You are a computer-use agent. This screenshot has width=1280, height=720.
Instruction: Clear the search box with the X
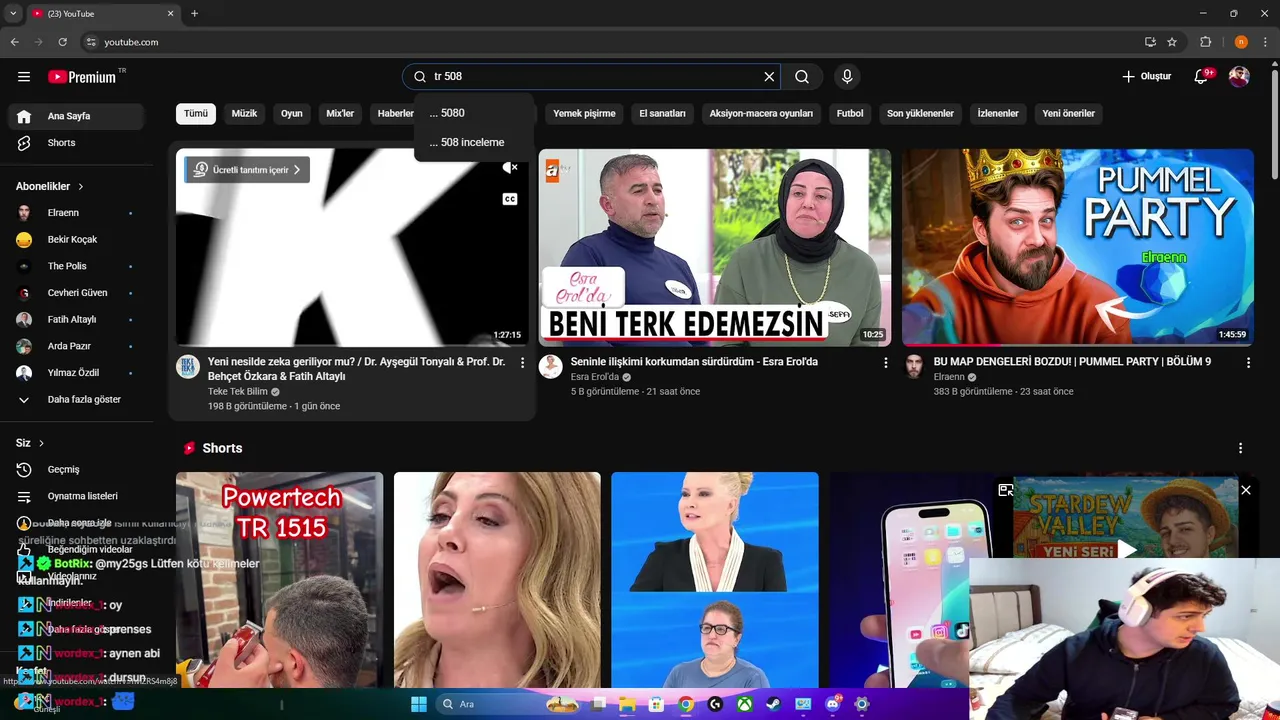point(769,77)
